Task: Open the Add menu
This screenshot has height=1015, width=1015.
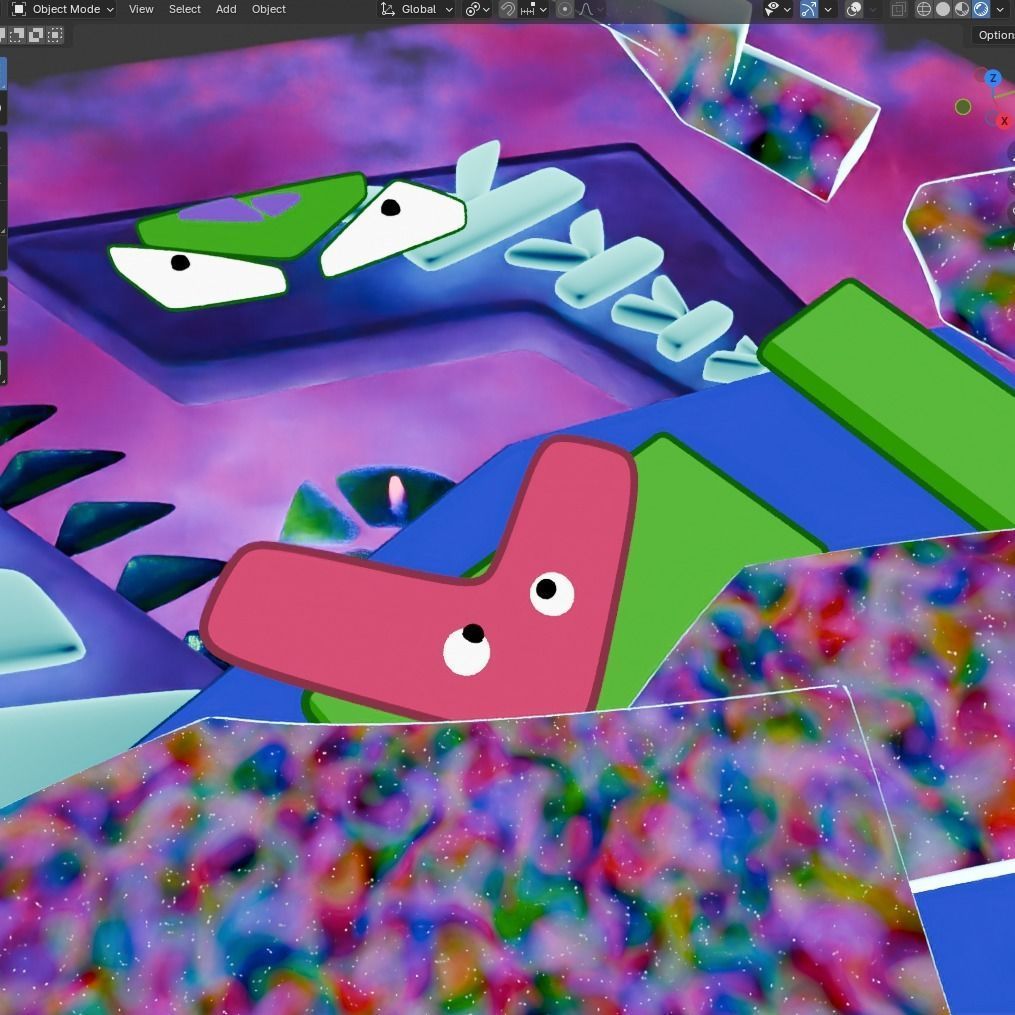Action: (x=226, y=9)
